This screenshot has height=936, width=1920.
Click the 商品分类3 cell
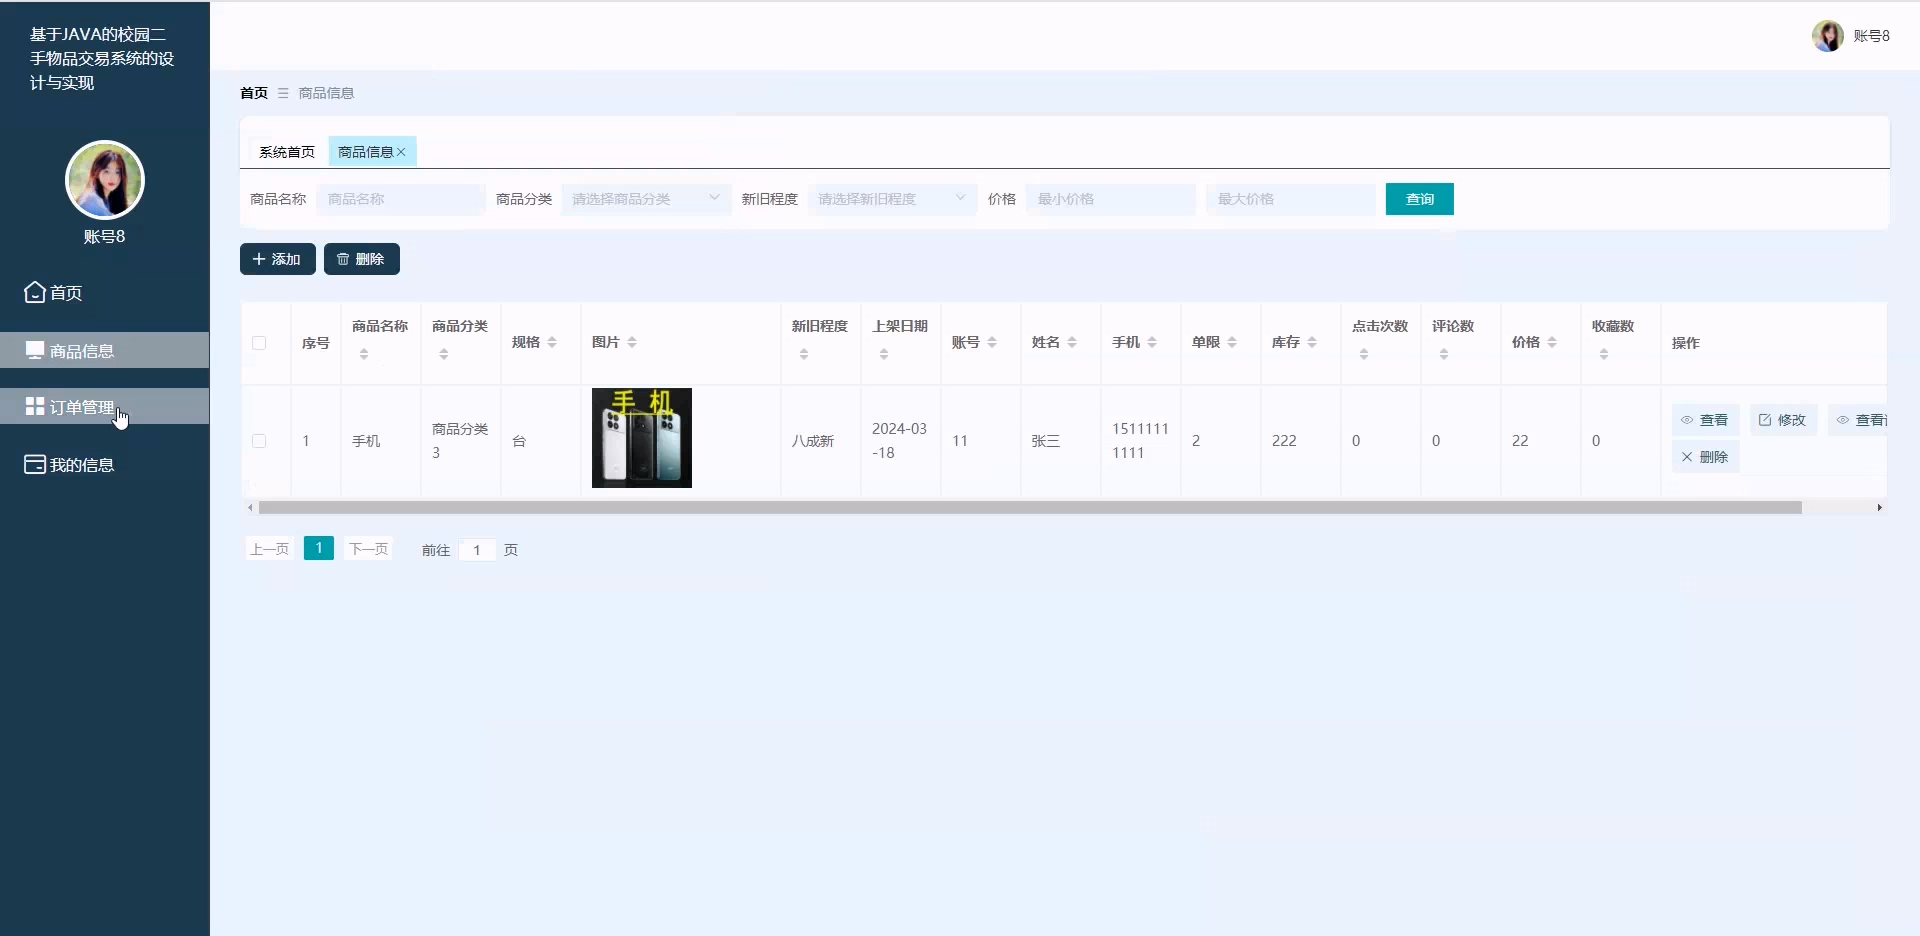(x=460, y=441)
